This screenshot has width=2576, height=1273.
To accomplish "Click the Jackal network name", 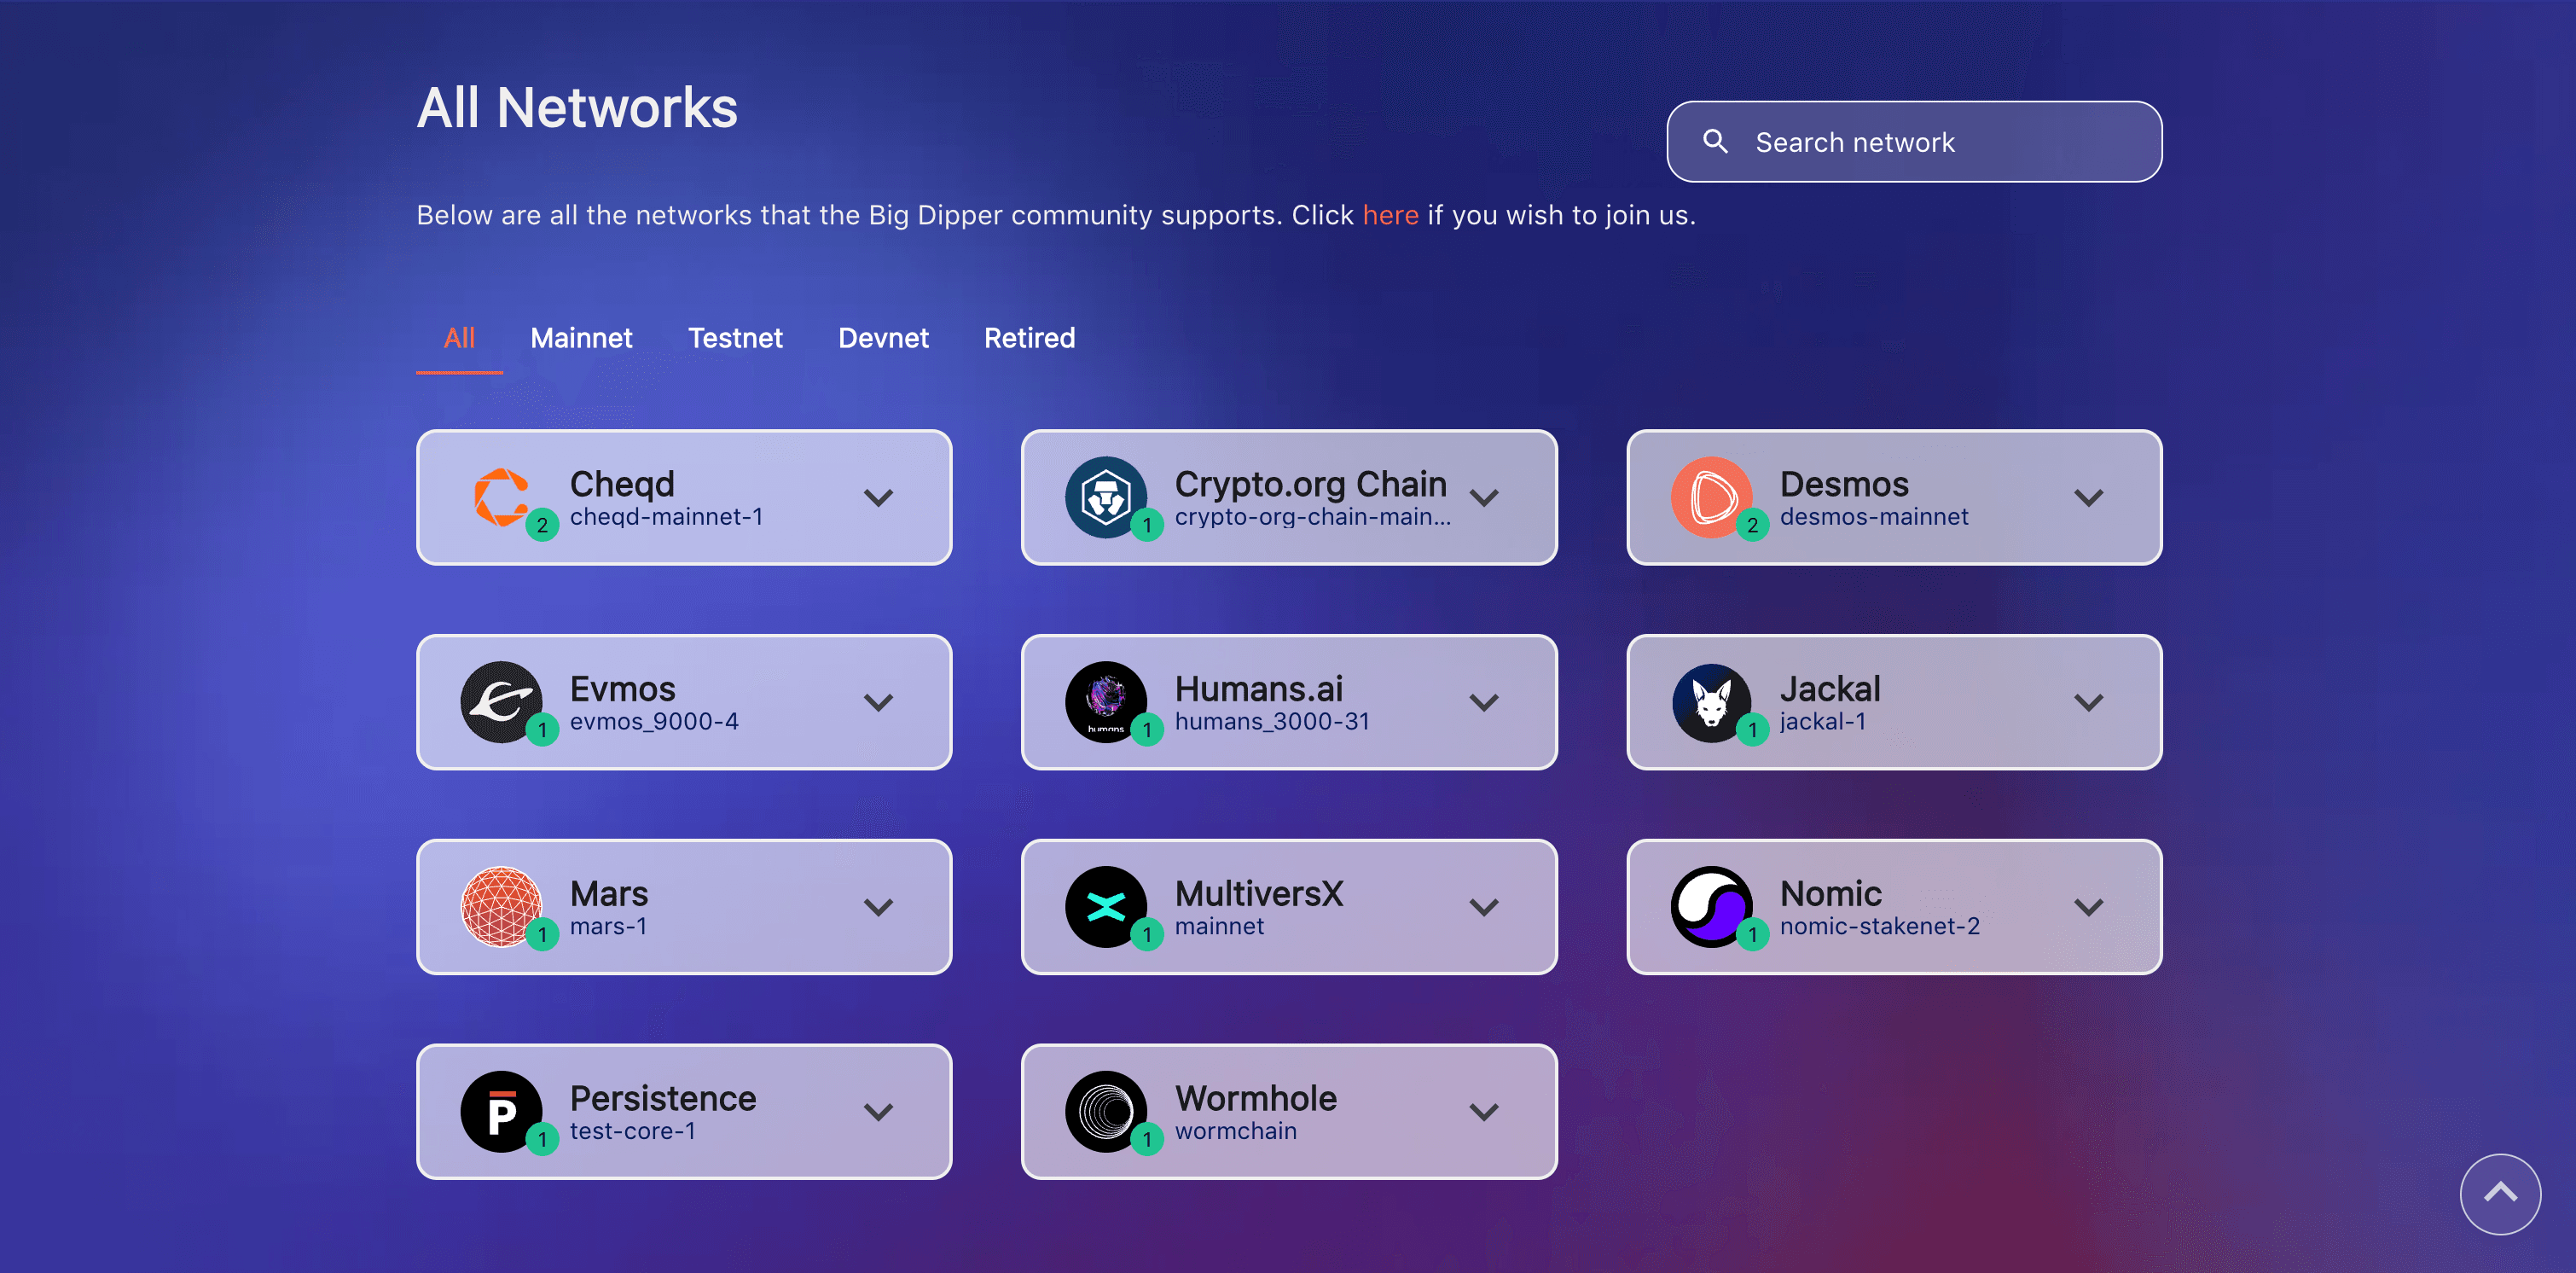I will [1829, 689].
